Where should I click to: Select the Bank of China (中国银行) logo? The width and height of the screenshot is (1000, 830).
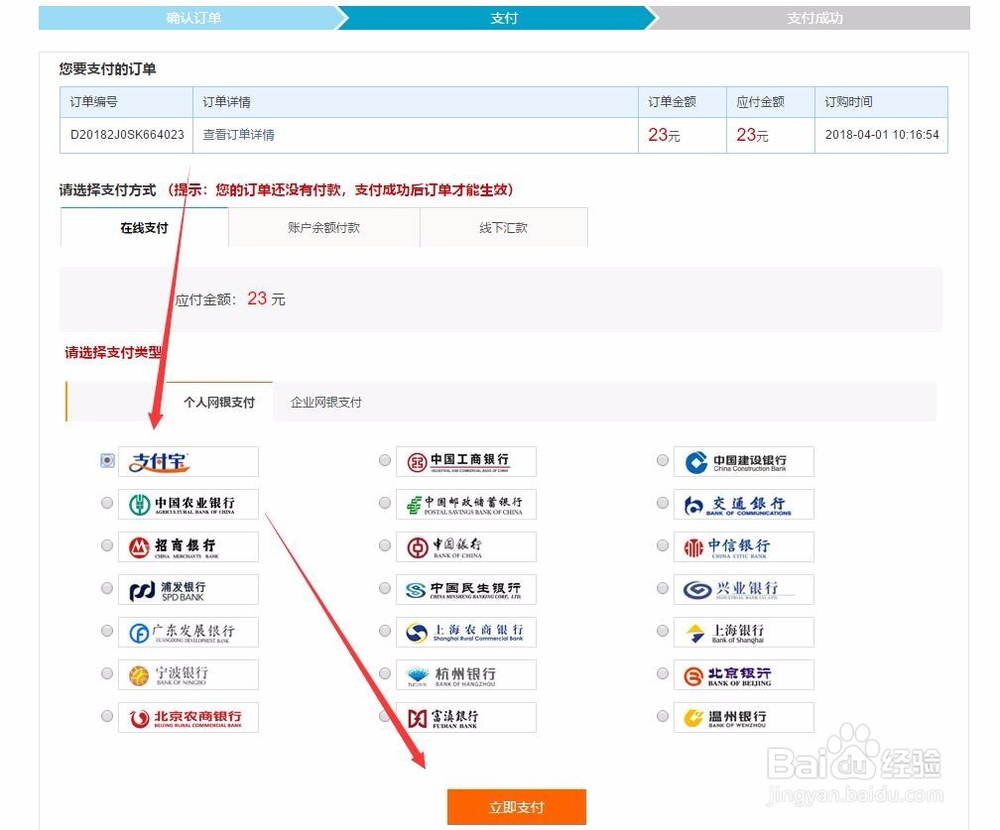465,546
